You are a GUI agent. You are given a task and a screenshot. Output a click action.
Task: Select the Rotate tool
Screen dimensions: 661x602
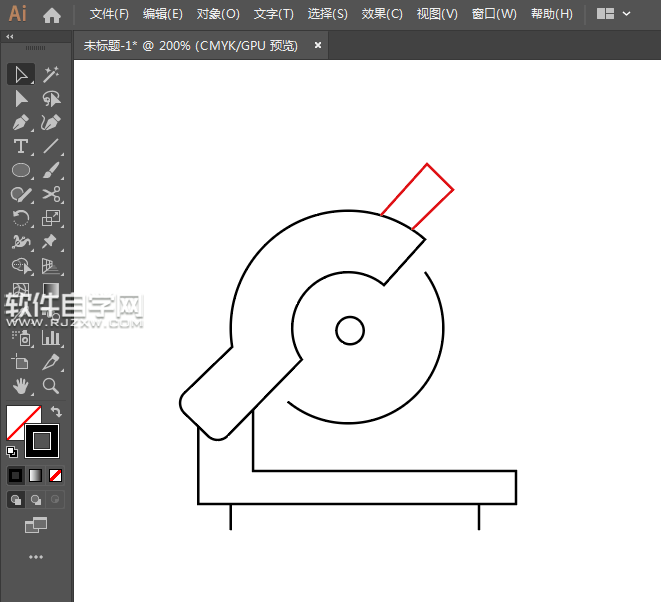click(x=21, y=218)
